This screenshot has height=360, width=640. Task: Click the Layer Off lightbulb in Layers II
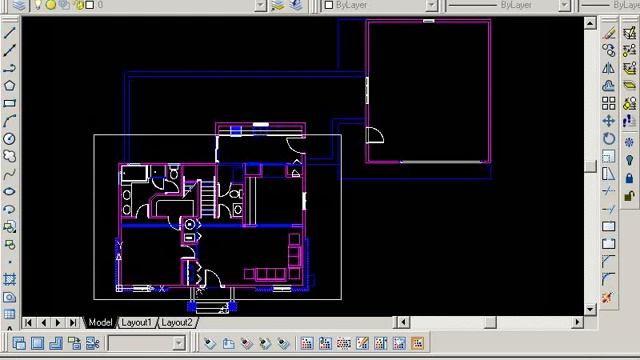pos(630,160)
